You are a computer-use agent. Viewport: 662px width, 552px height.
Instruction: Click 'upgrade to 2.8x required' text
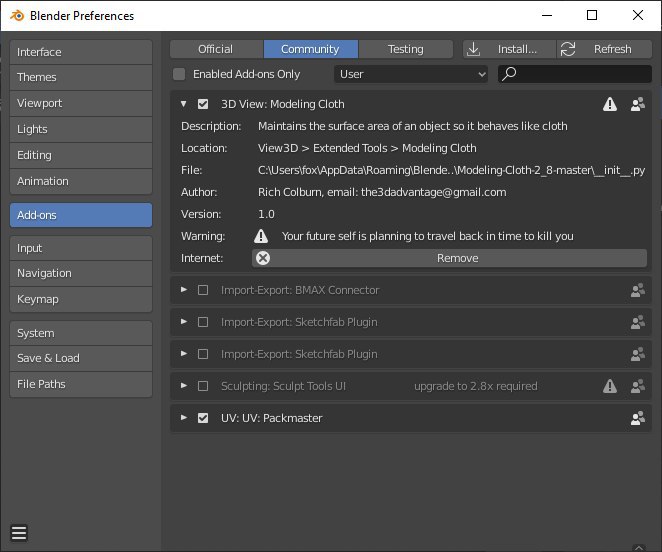(x=476, y=386)
